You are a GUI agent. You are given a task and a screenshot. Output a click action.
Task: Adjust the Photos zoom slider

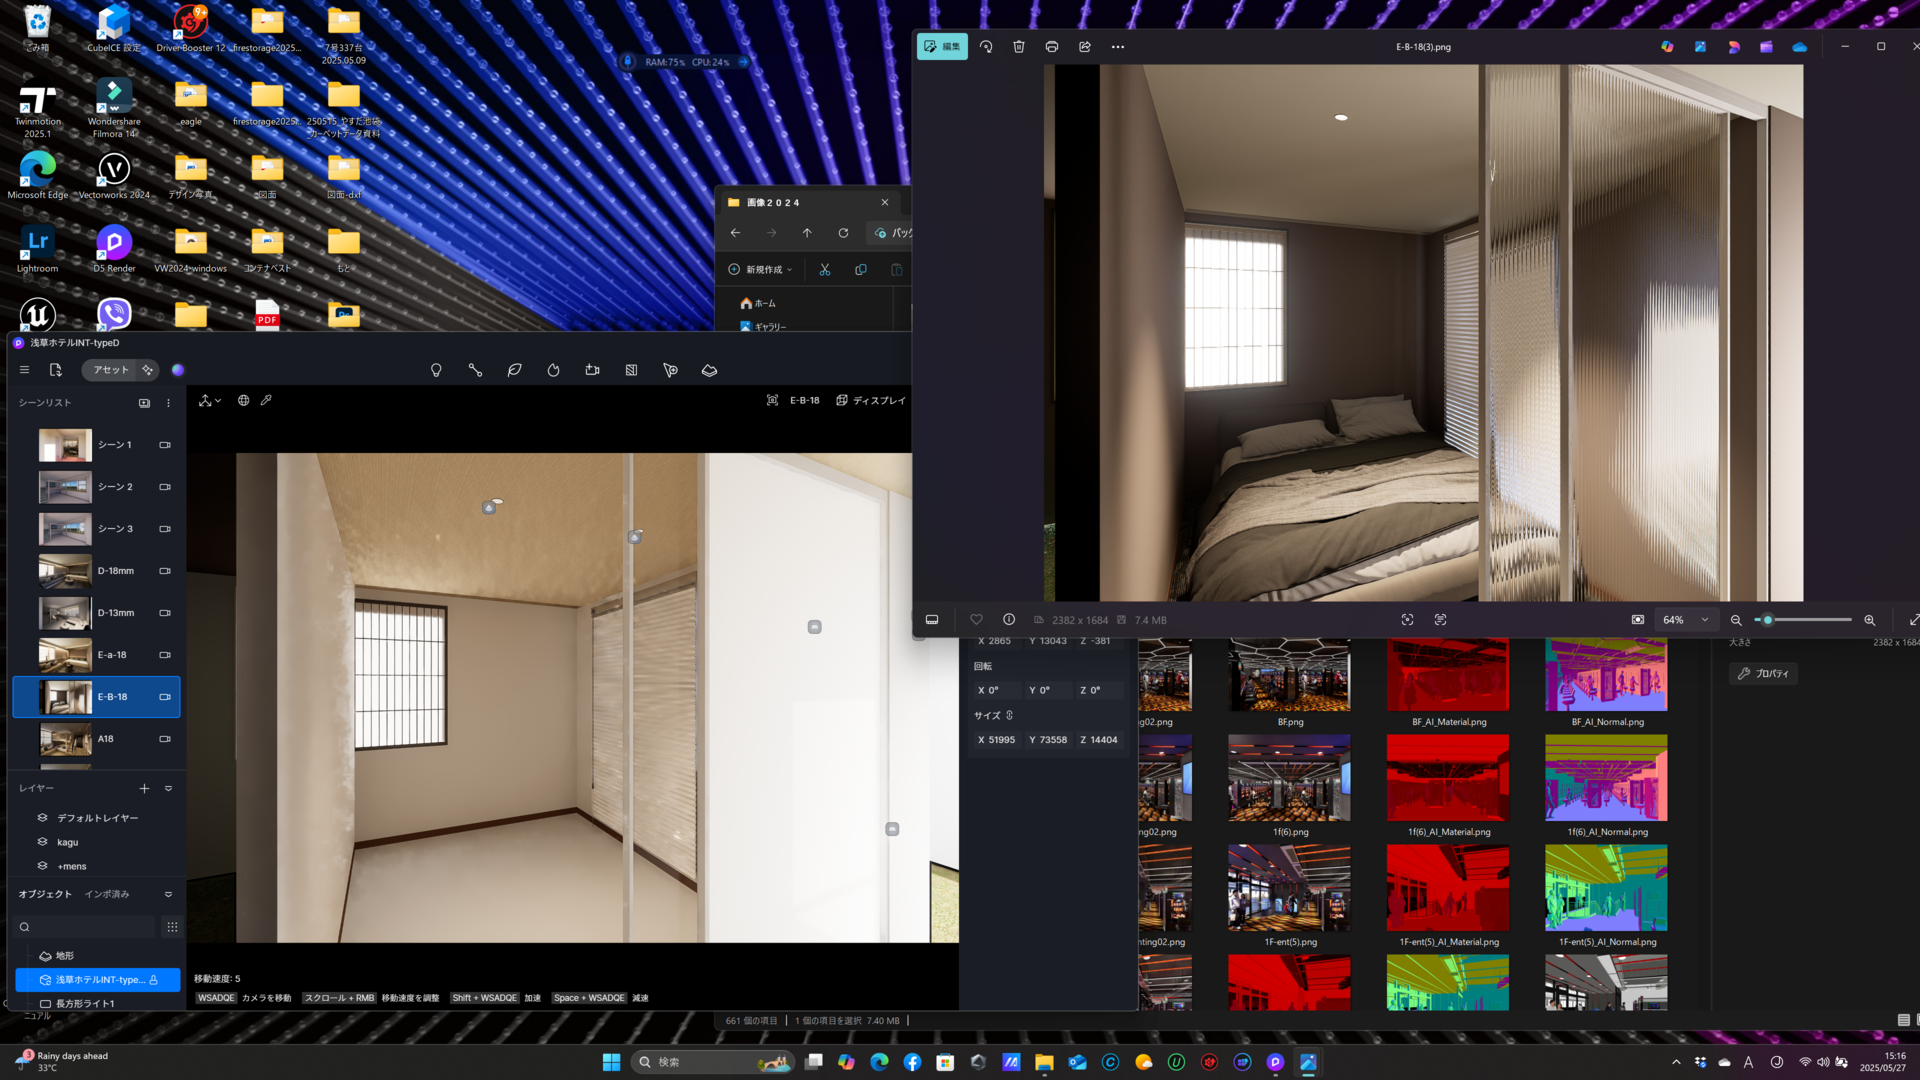(1804, 620)
